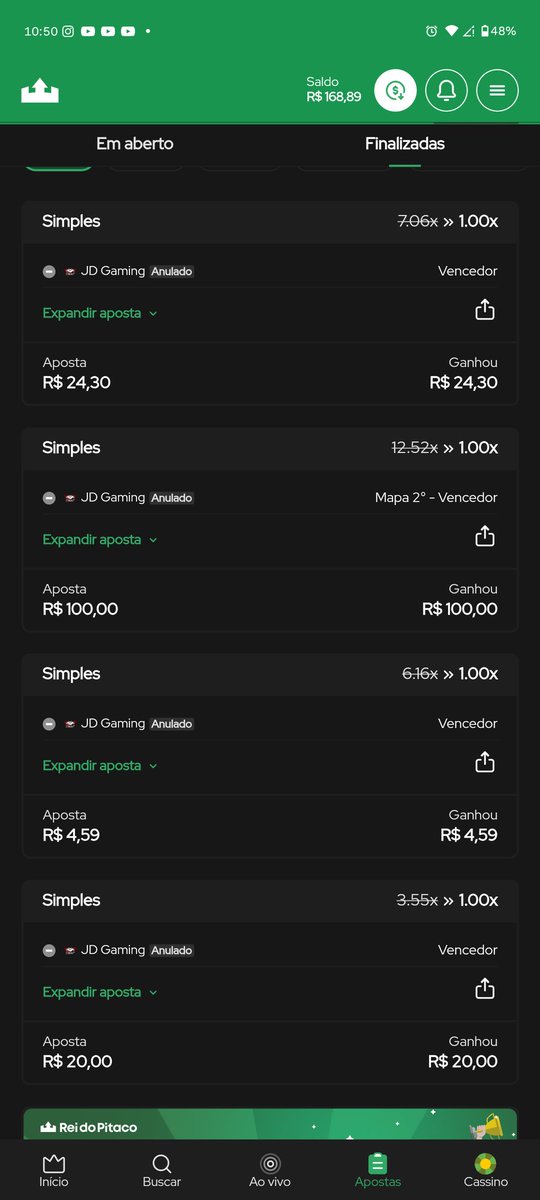Screen dimensions: 540x1200
Task: Share the R$ 24,30 bet
Action: tap(485, 310)
